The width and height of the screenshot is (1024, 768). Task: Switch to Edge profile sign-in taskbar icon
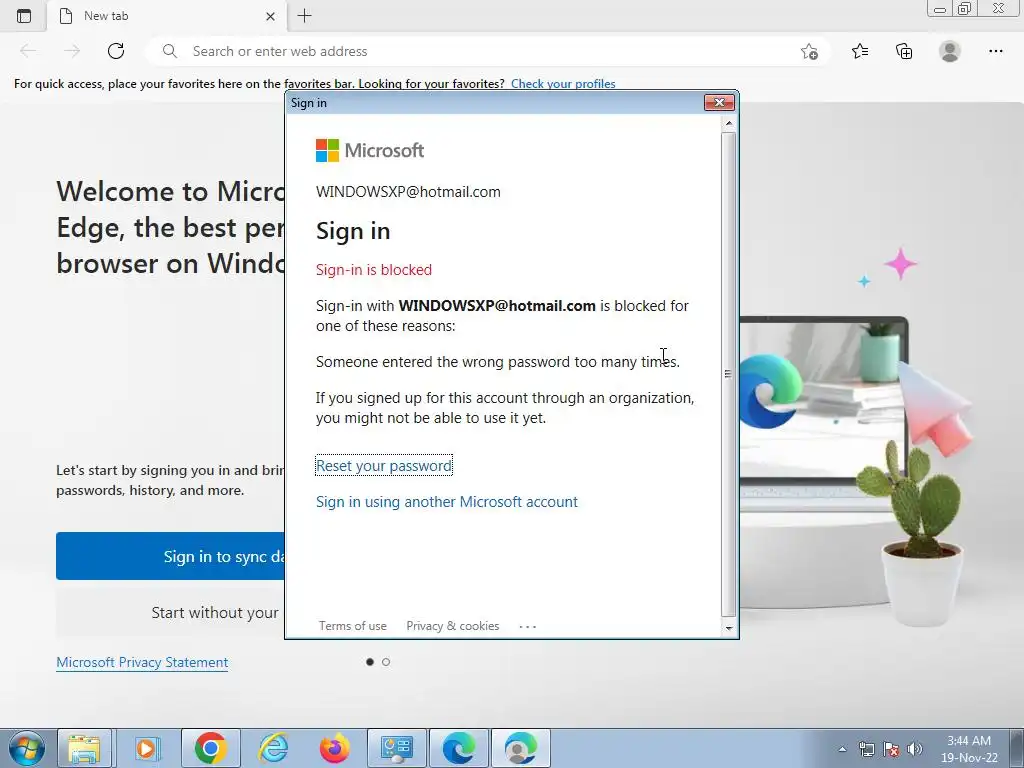(520, 748)
